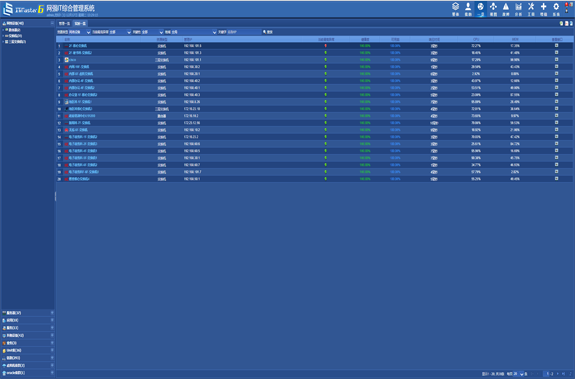Open the region filter dropdown arrow
Image resolution: width=575 pixels, height=379 pixels.
pyautogui.click(x=215, y=32)
